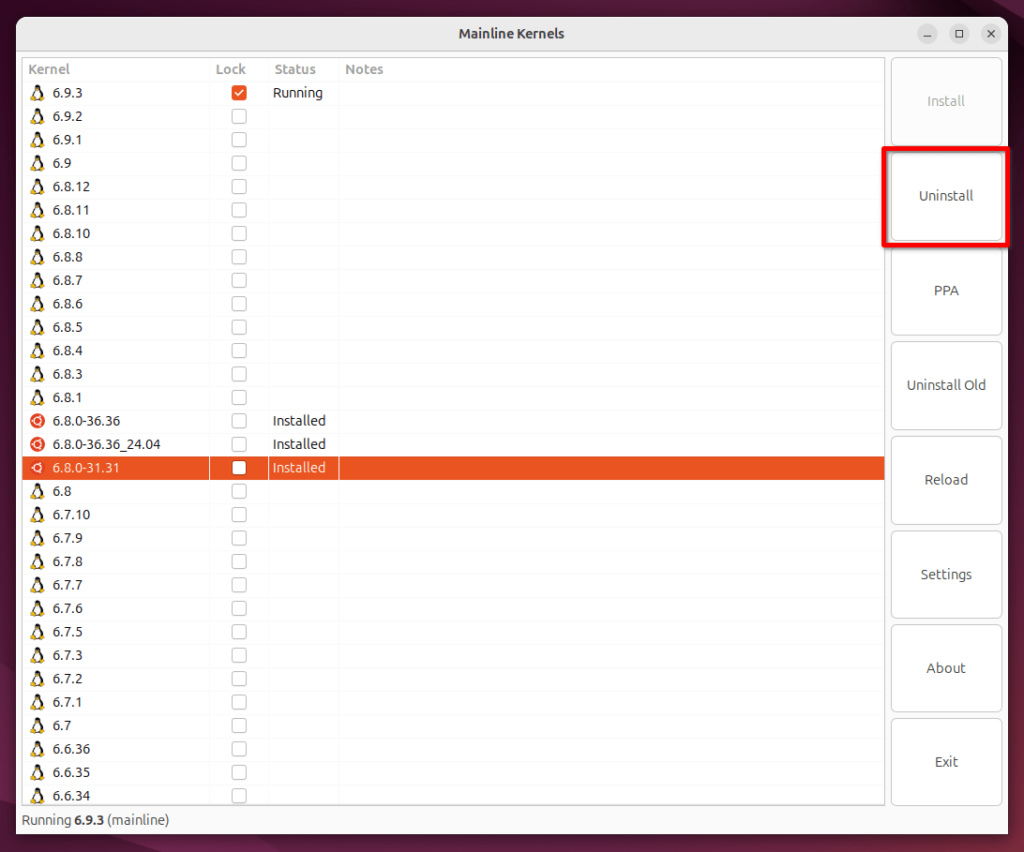Open Settings from the side buttons
The width and height of the screenshot is (1024, 852).
(x=946, y=575)
